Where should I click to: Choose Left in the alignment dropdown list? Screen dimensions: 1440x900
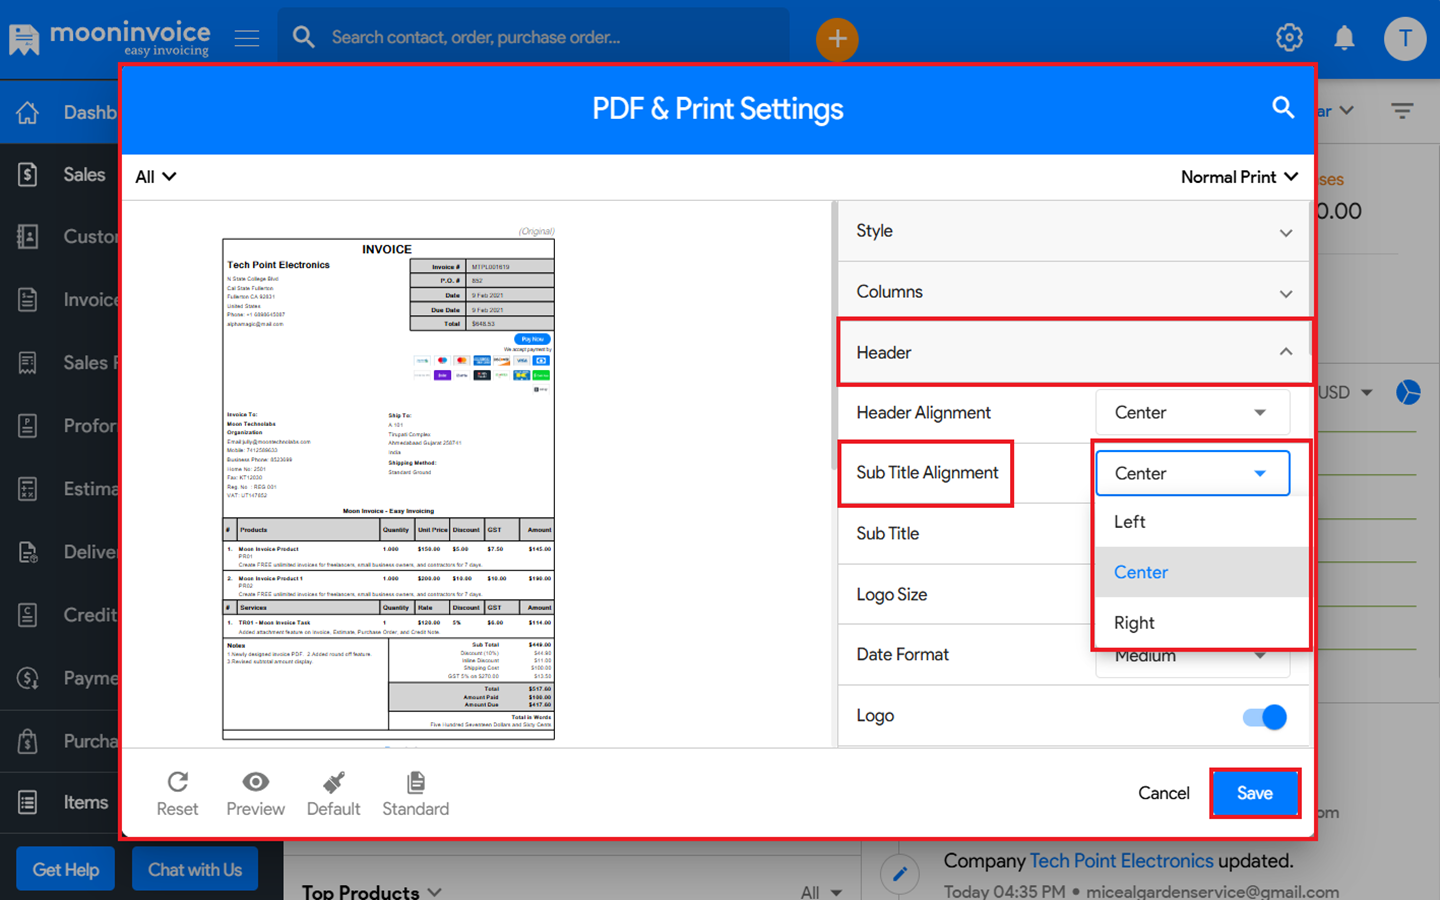1128,521
